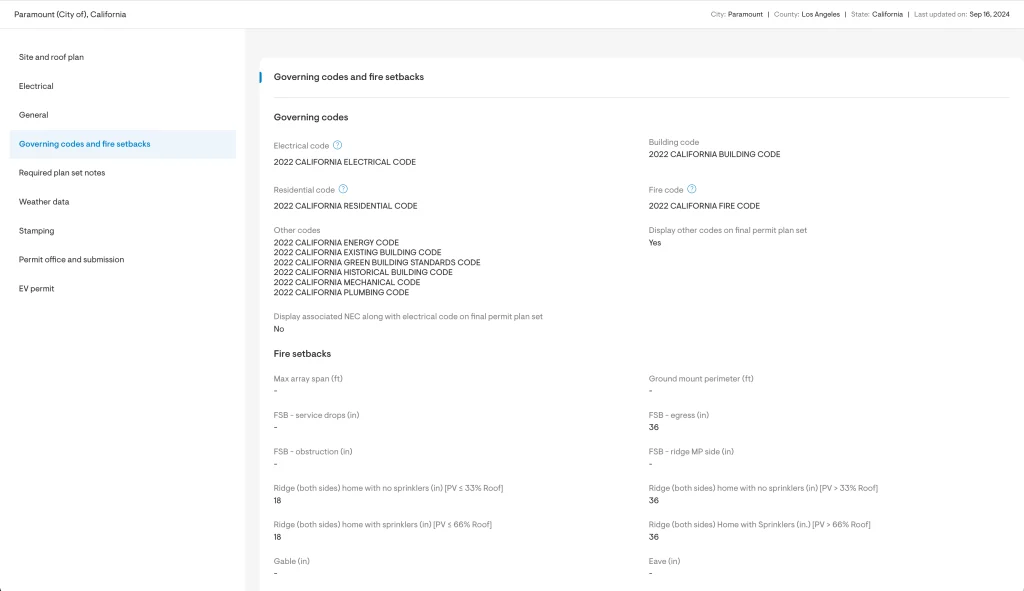1024x591 pixels.
Task: Open the Site and roof plan section
Action: click(x=52, y=57)
